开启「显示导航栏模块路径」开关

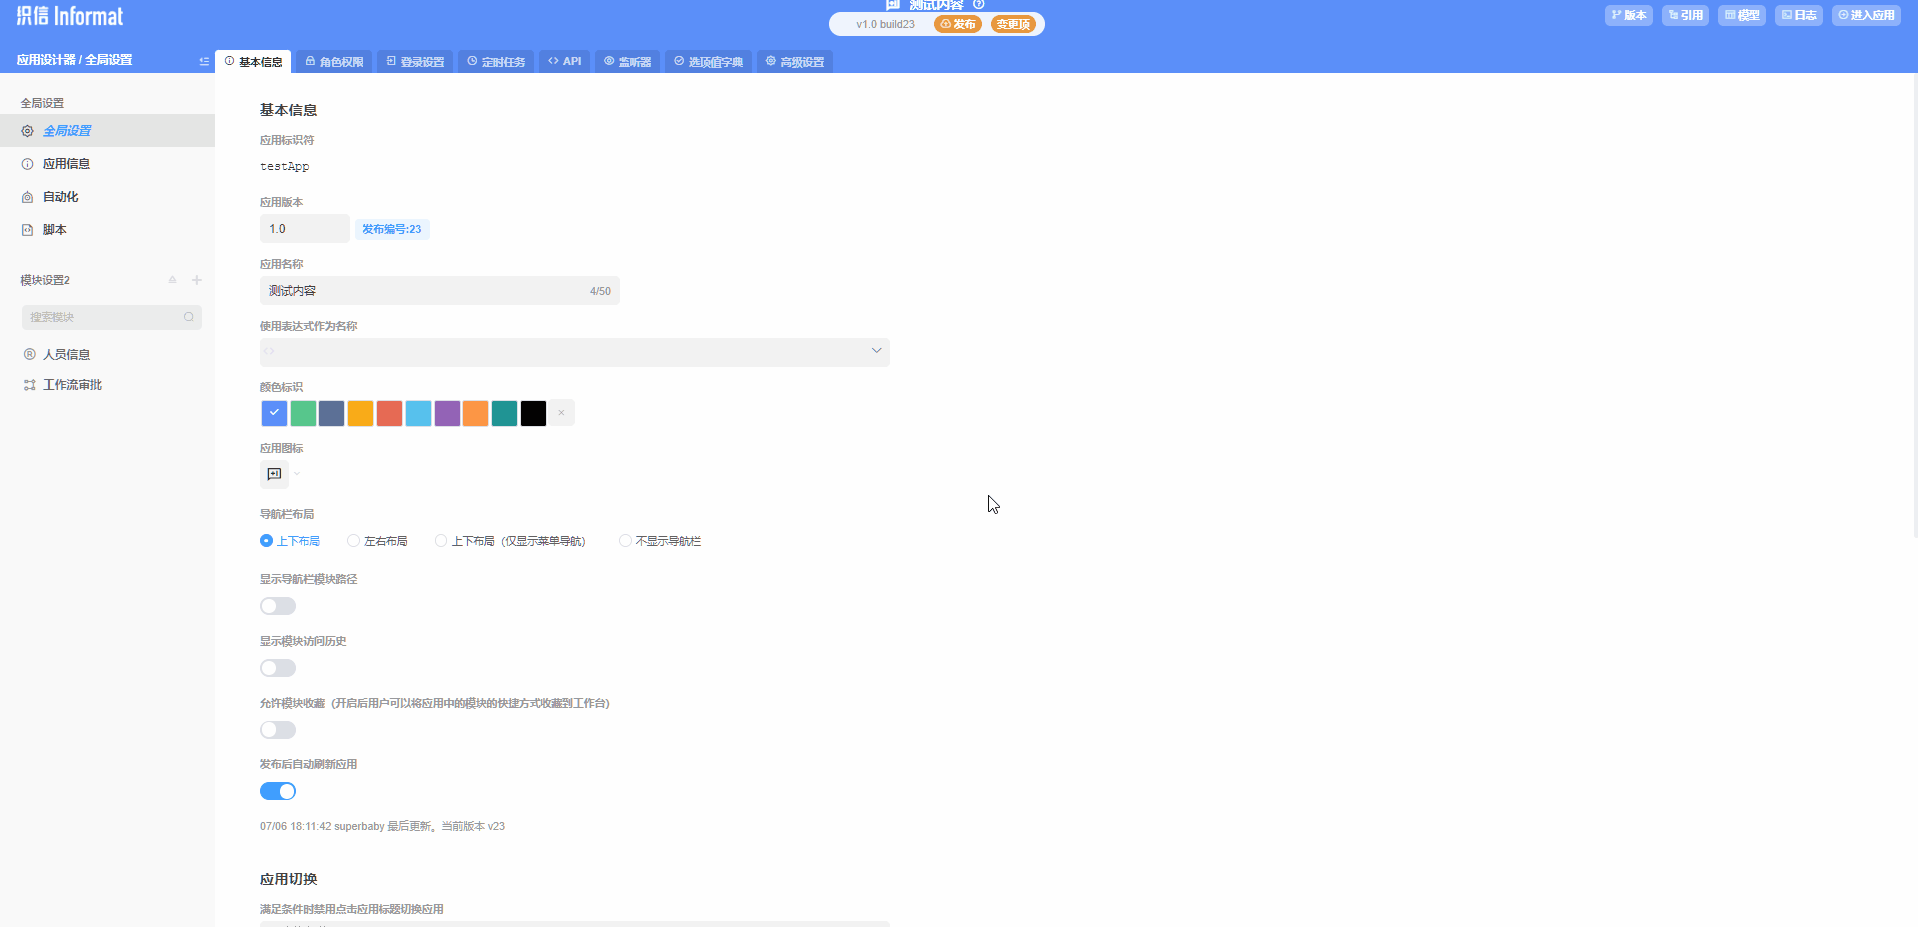click(x=277, y=605)
